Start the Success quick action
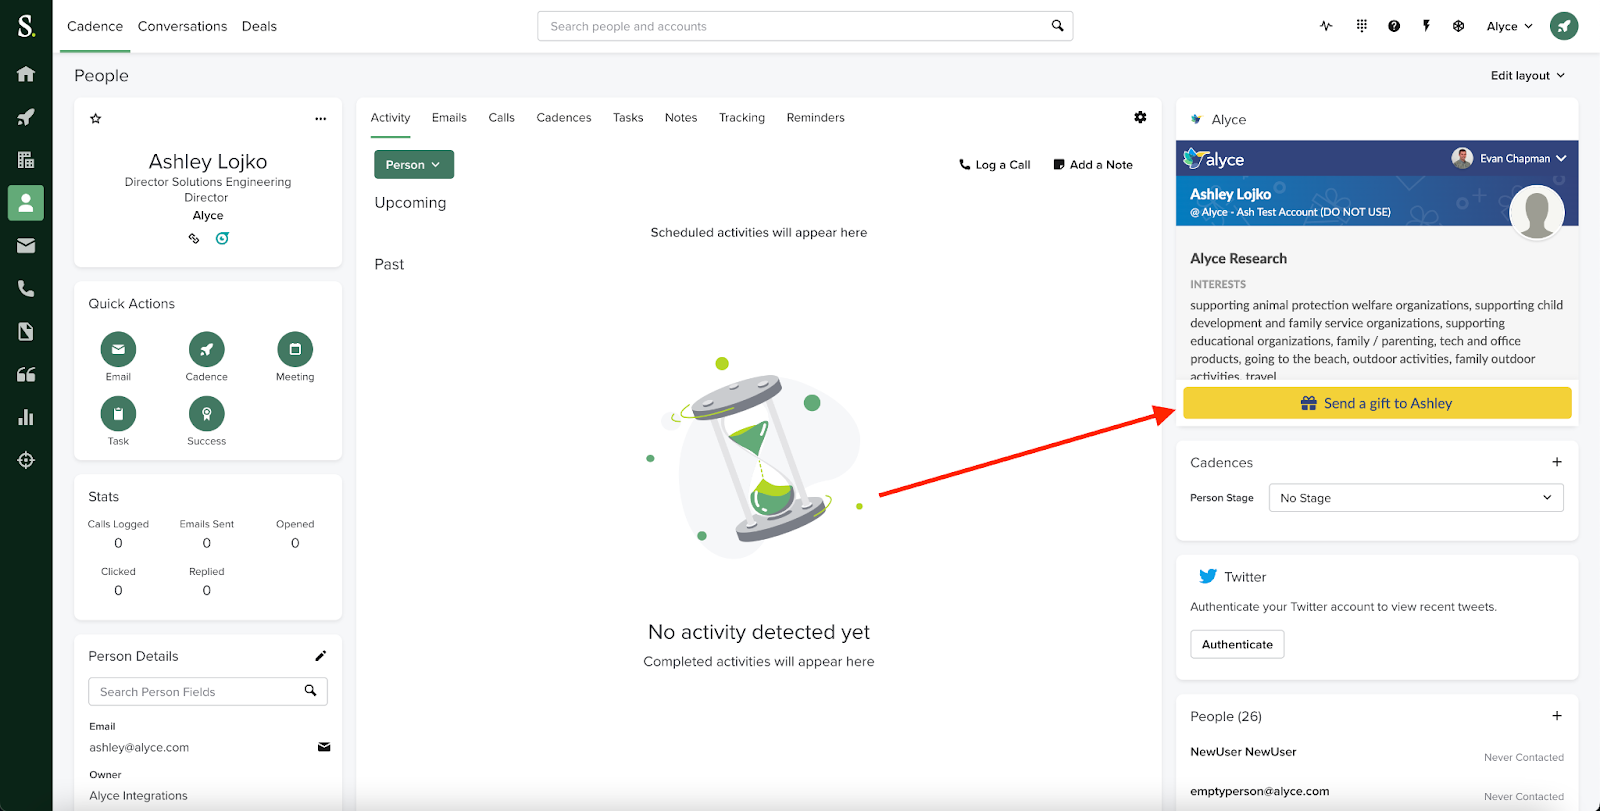Image resolution: width=1600 pixels, height=811 pixels. pyautogui.click(x=207, y=413)
